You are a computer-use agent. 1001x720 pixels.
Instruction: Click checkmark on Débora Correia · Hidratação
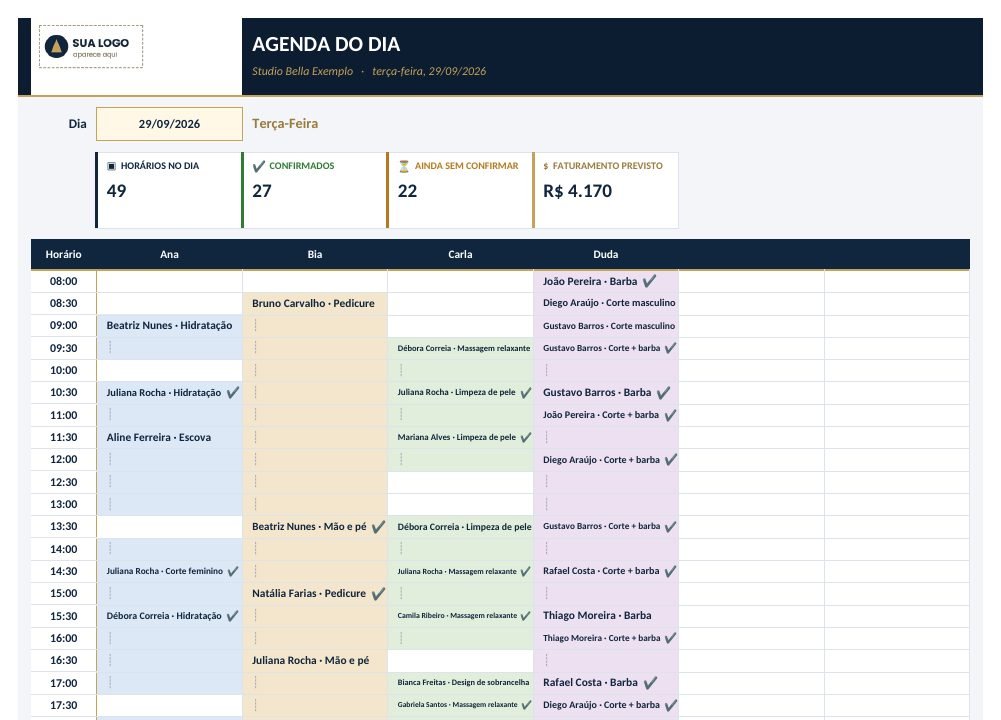(233, 616)
